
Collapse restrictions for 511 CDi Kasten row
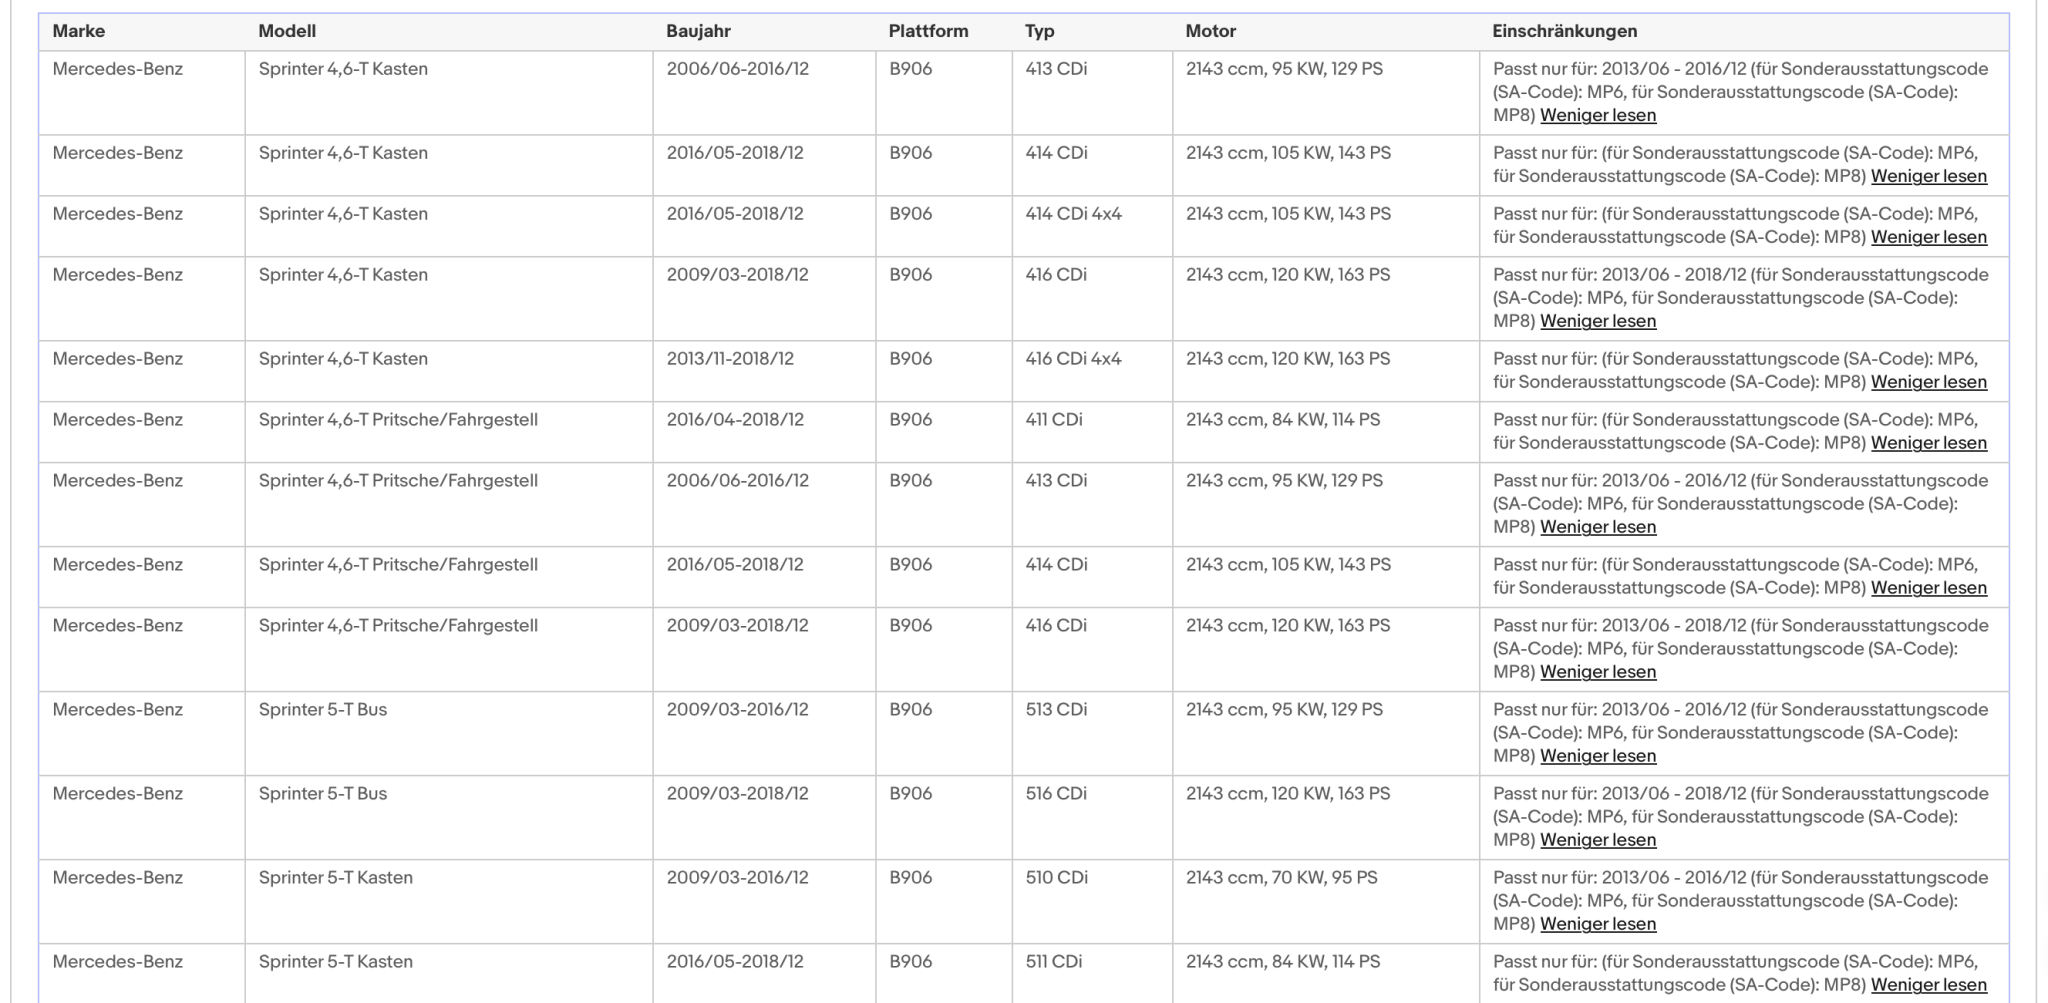tap(1929, 985)
